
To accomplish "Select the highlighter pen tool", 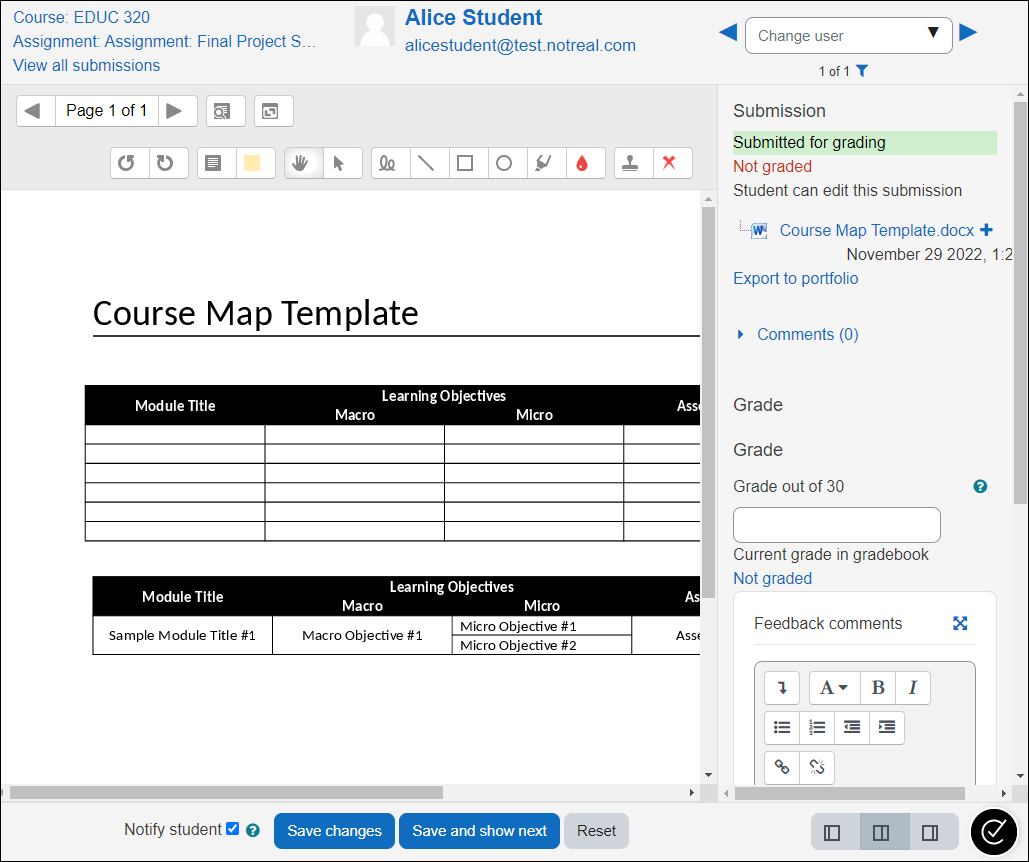I will coord(543,162).
